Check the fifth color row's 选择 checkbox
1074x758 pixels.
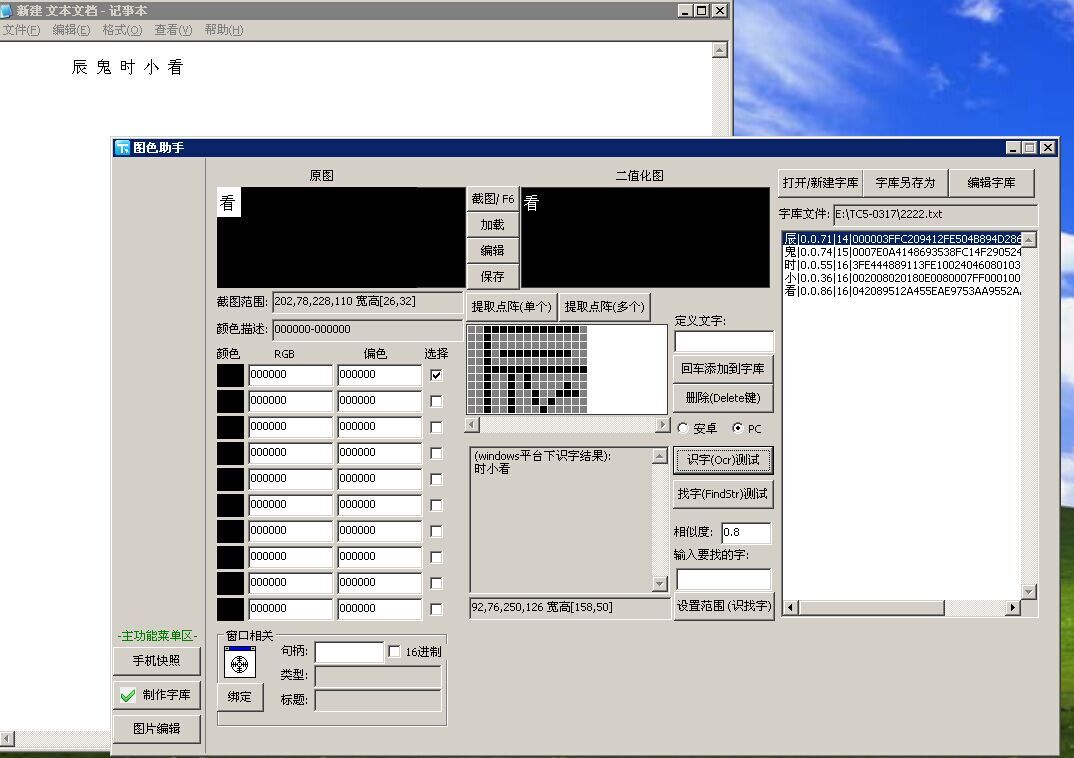tap(436, 479)
